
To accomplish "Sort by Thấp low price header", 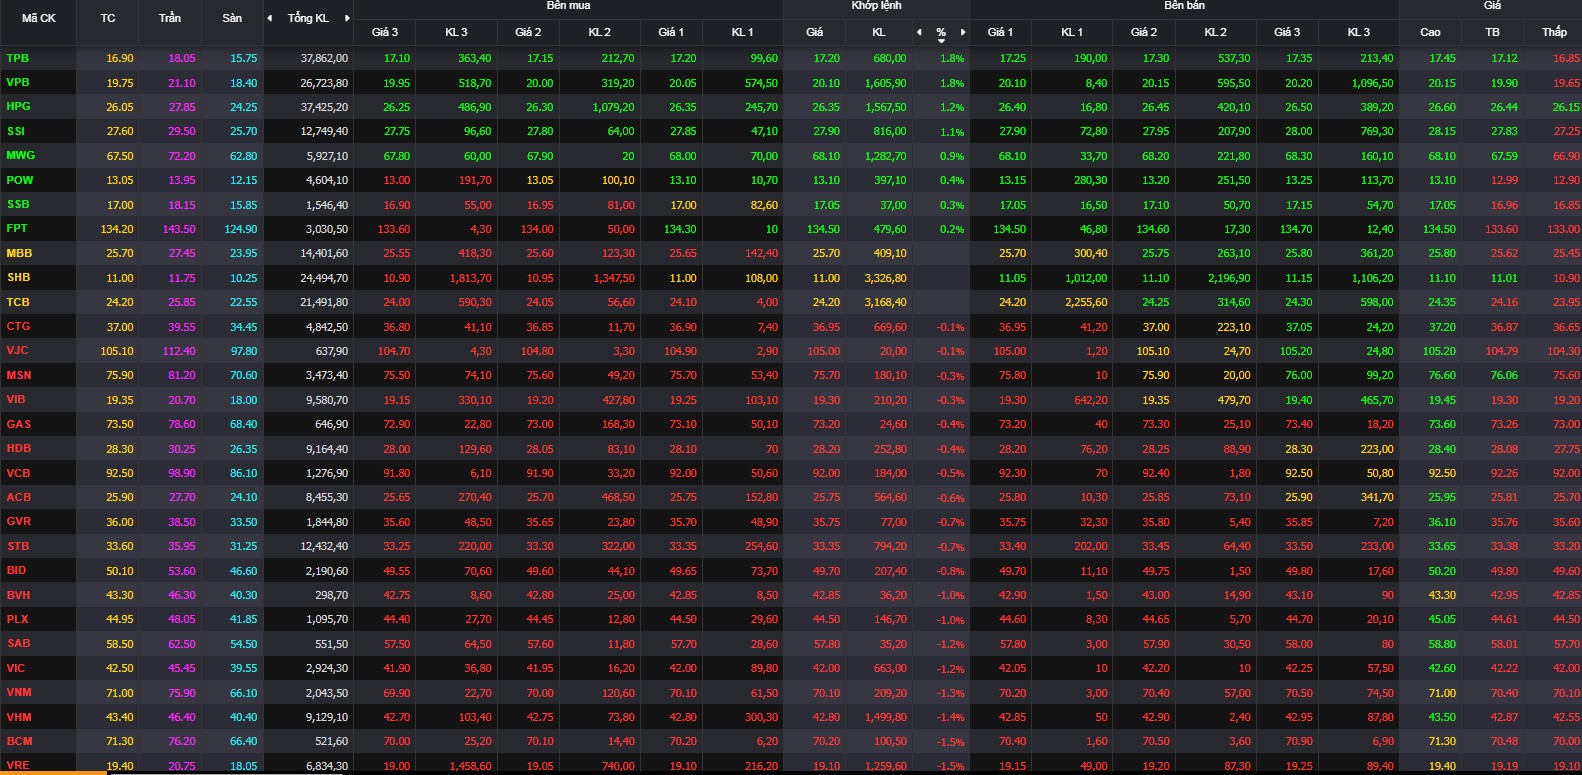I will coord(1554,32).
